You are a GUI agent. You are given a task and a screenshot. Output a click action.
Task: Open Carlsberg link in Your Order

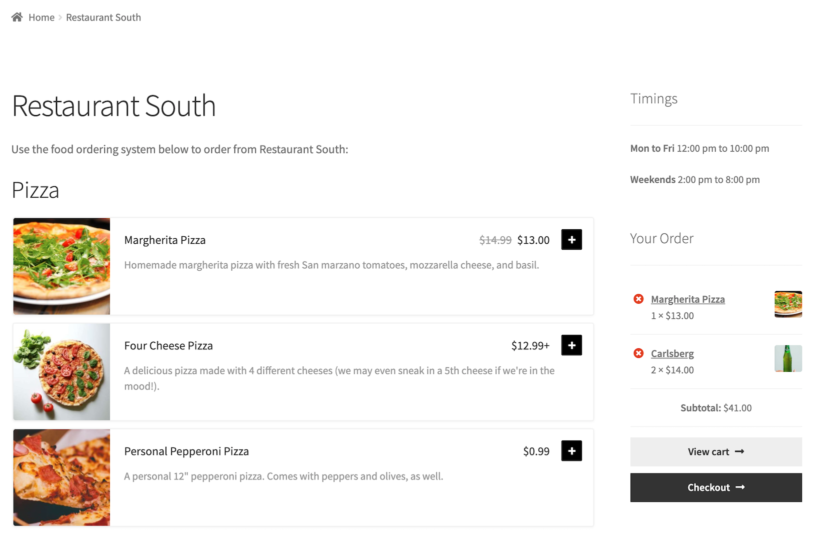pyautogui.click(x=672, y=353)
